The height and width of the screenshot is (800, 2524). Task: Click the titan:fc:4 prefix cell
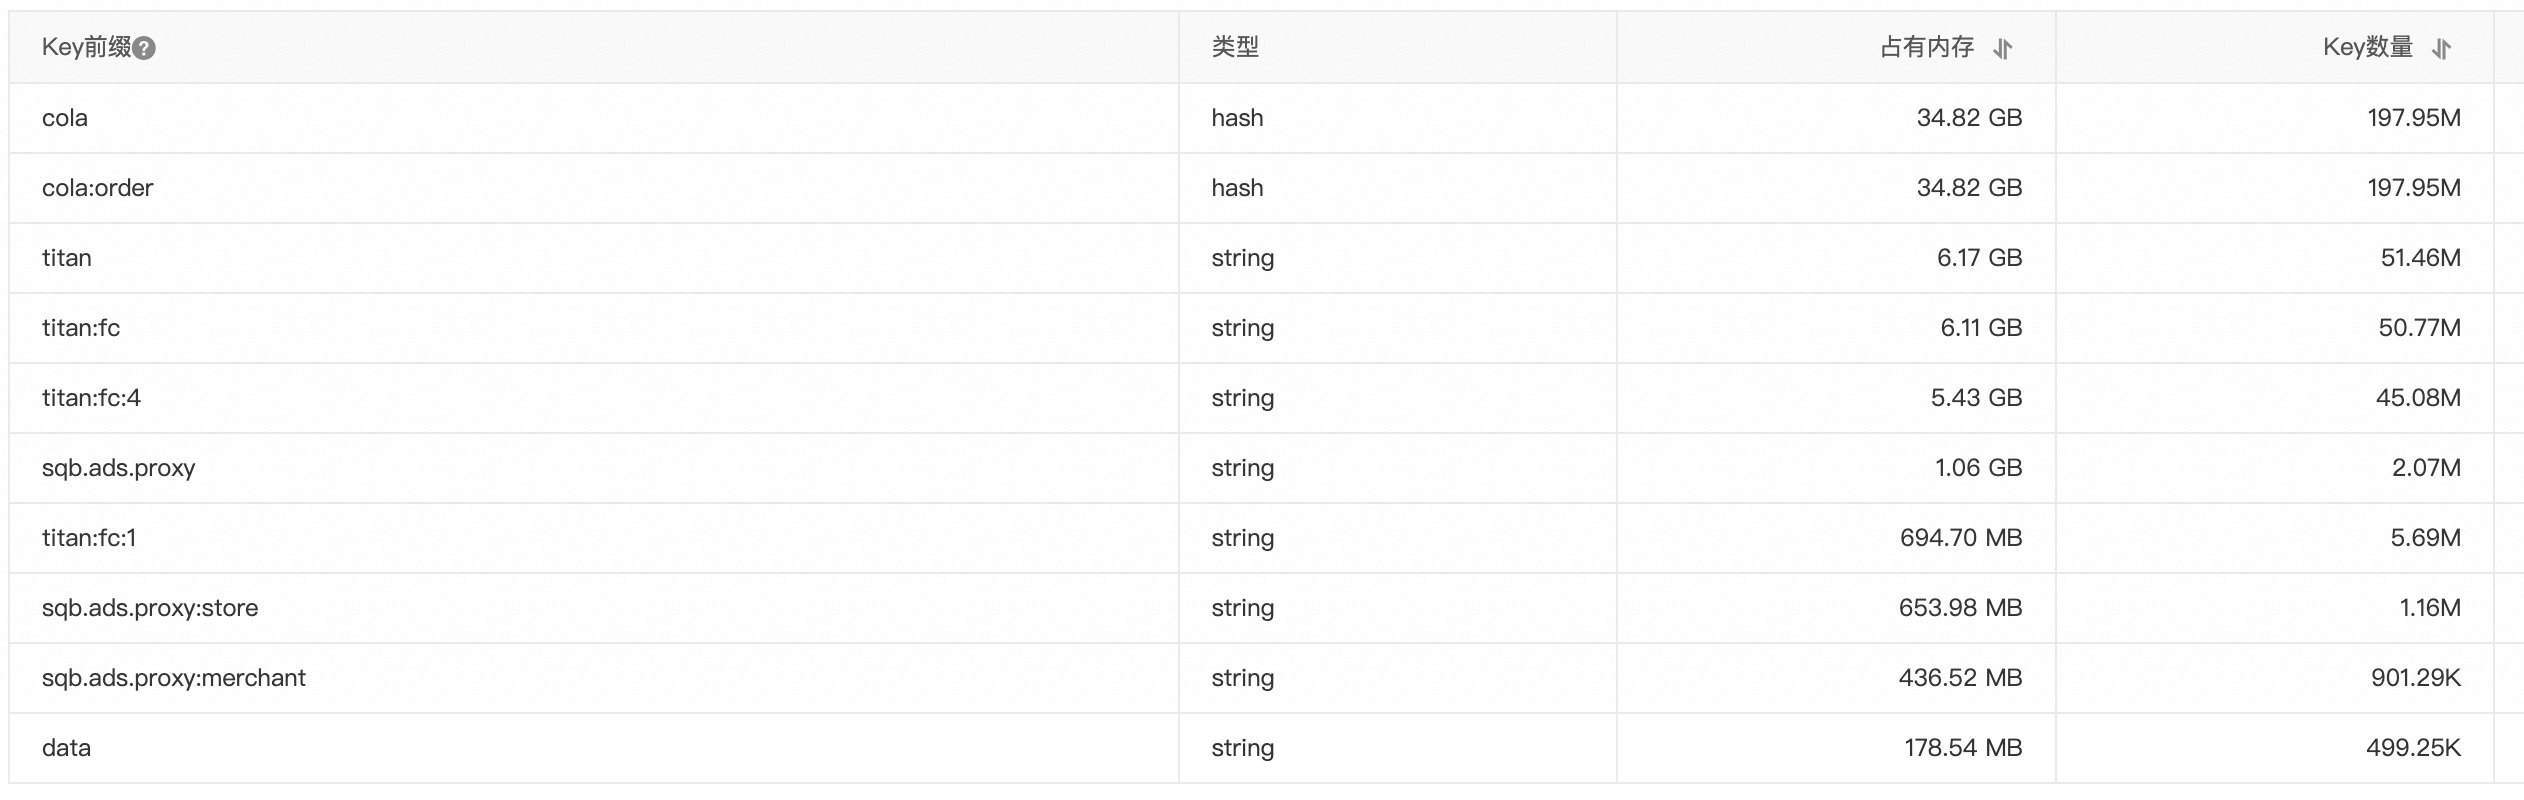point(91,398)
